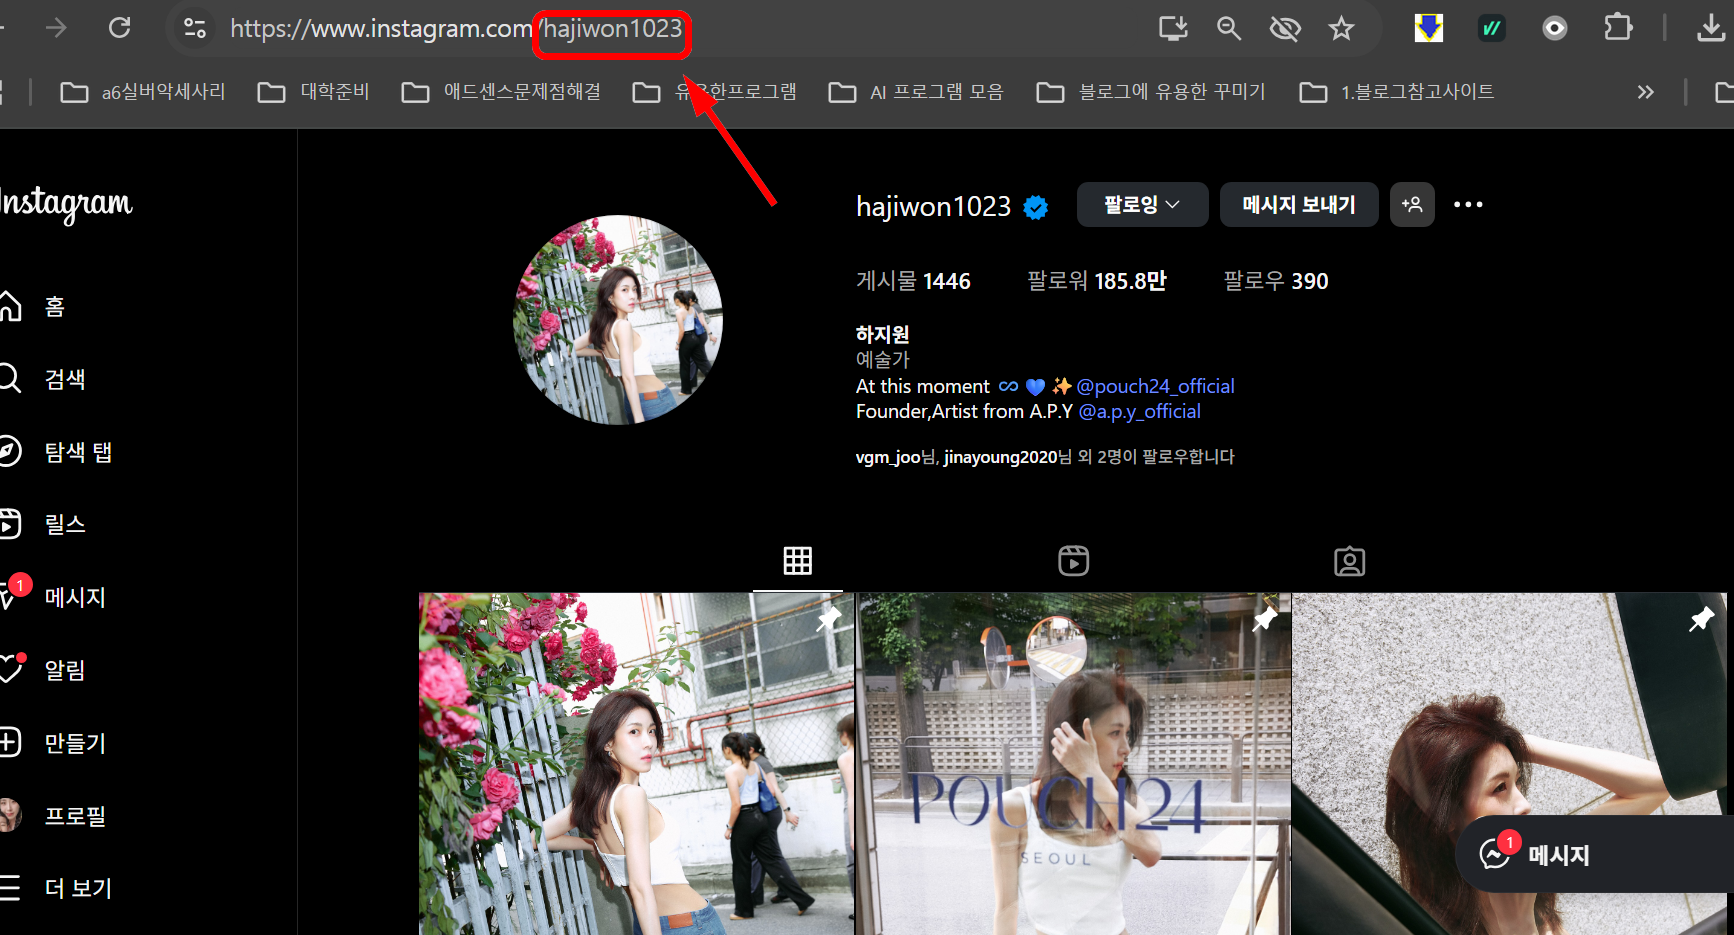This screenshot has width=1734, height=935.
Task: Select the 검색 search icon in sidebar
Action: pos(10,378)
